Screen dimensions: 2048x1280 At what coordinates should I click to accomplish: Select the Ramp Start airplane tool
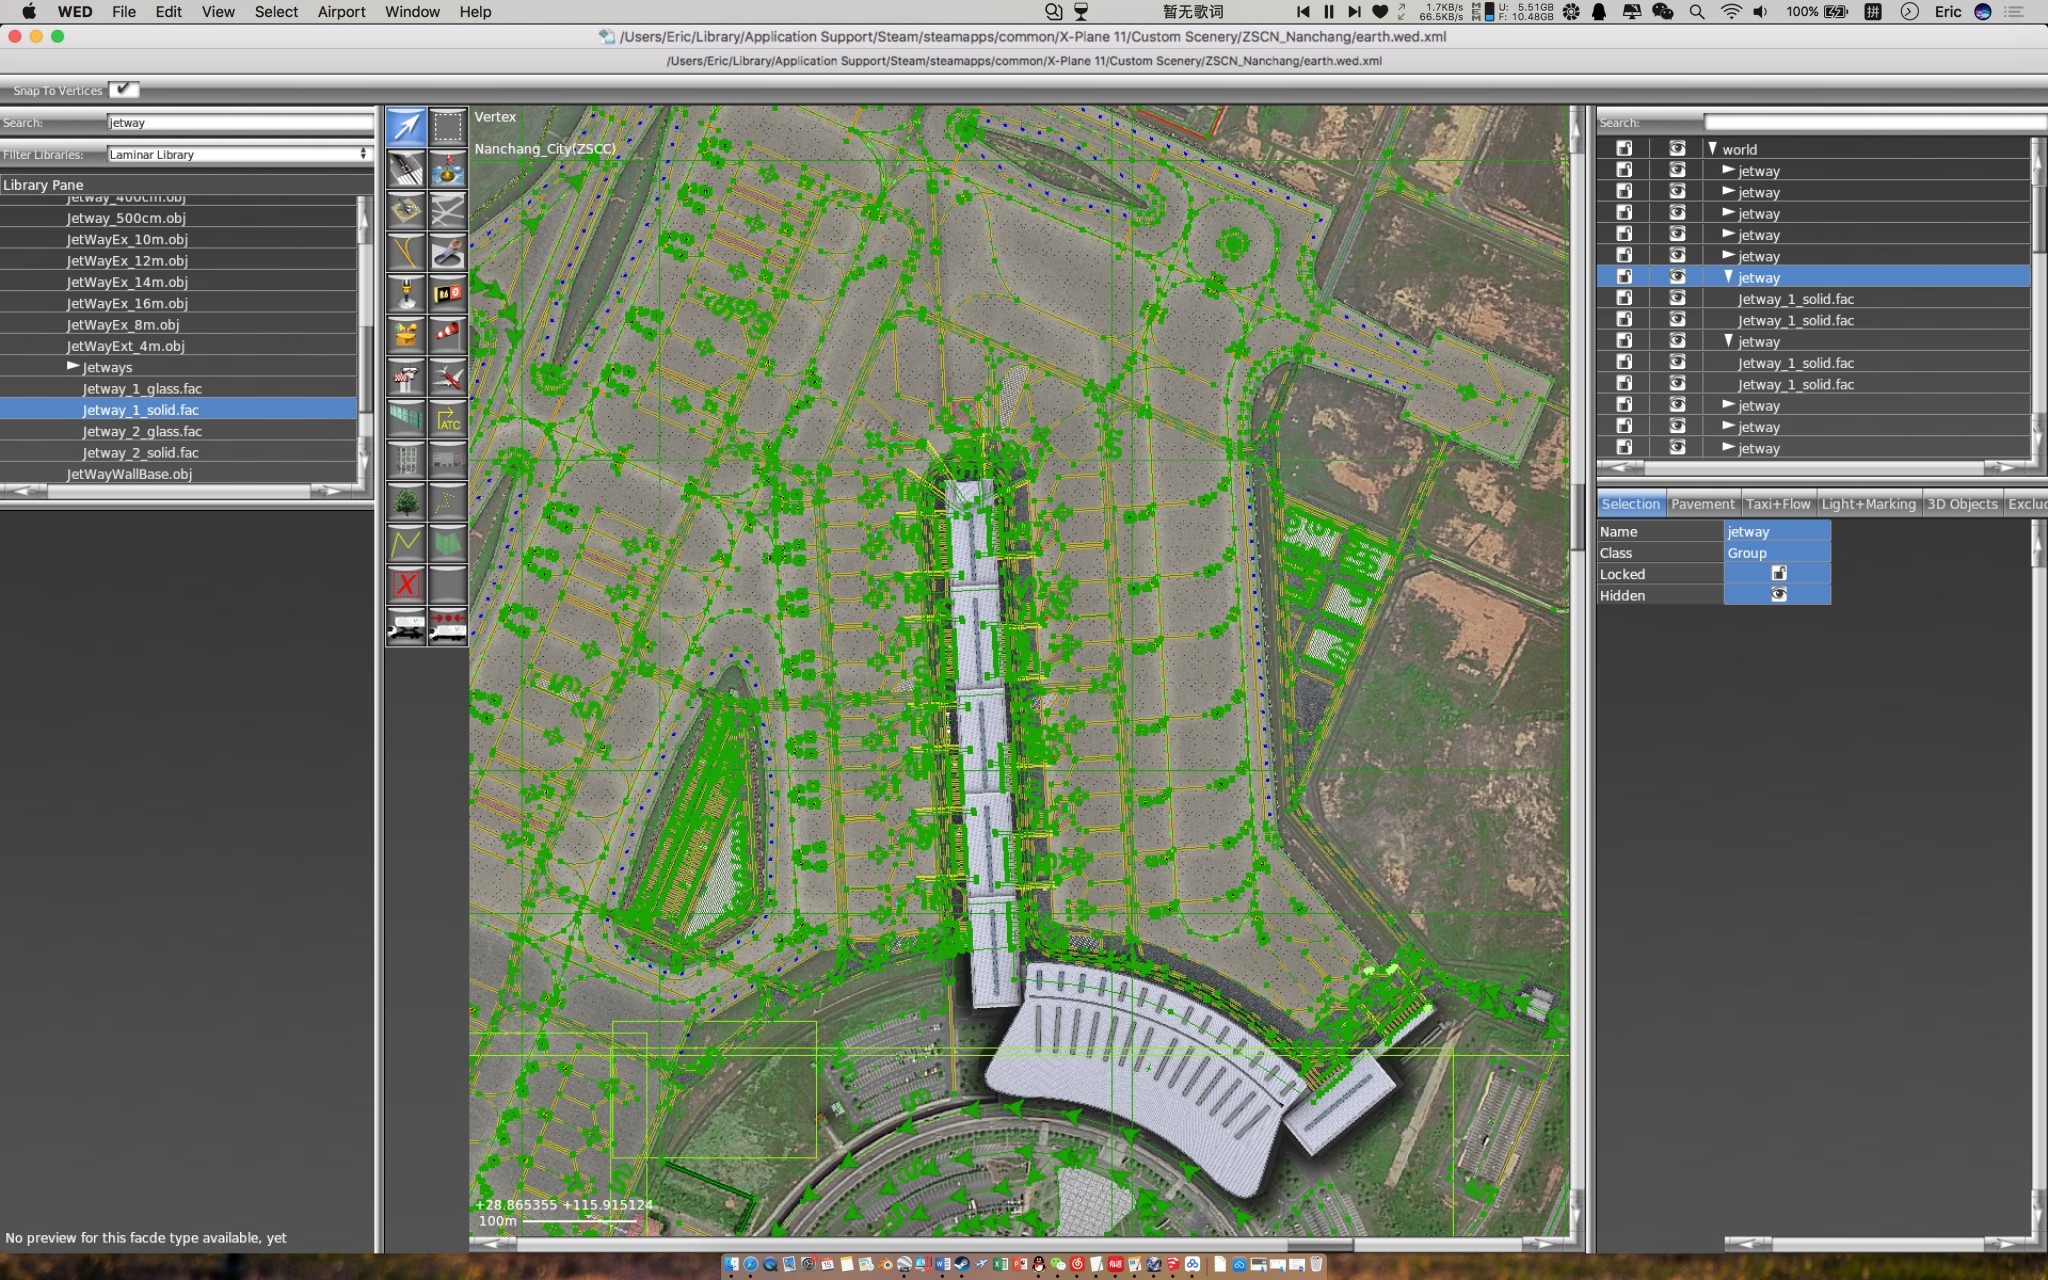pyautogui.click(x=448, y=377)
